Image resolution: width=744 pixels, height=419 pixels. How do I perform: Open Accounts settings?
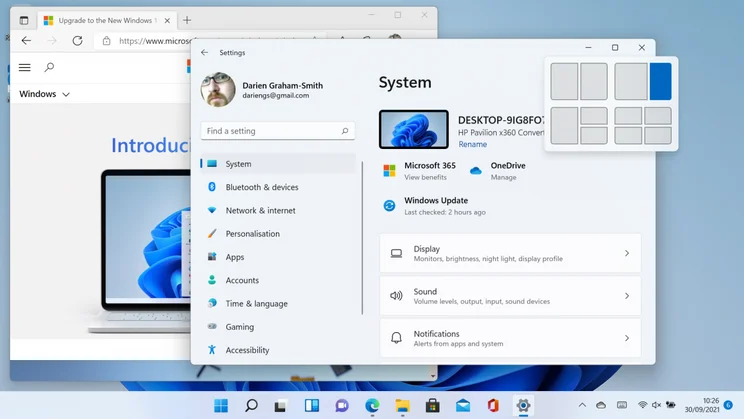[278, 280]
